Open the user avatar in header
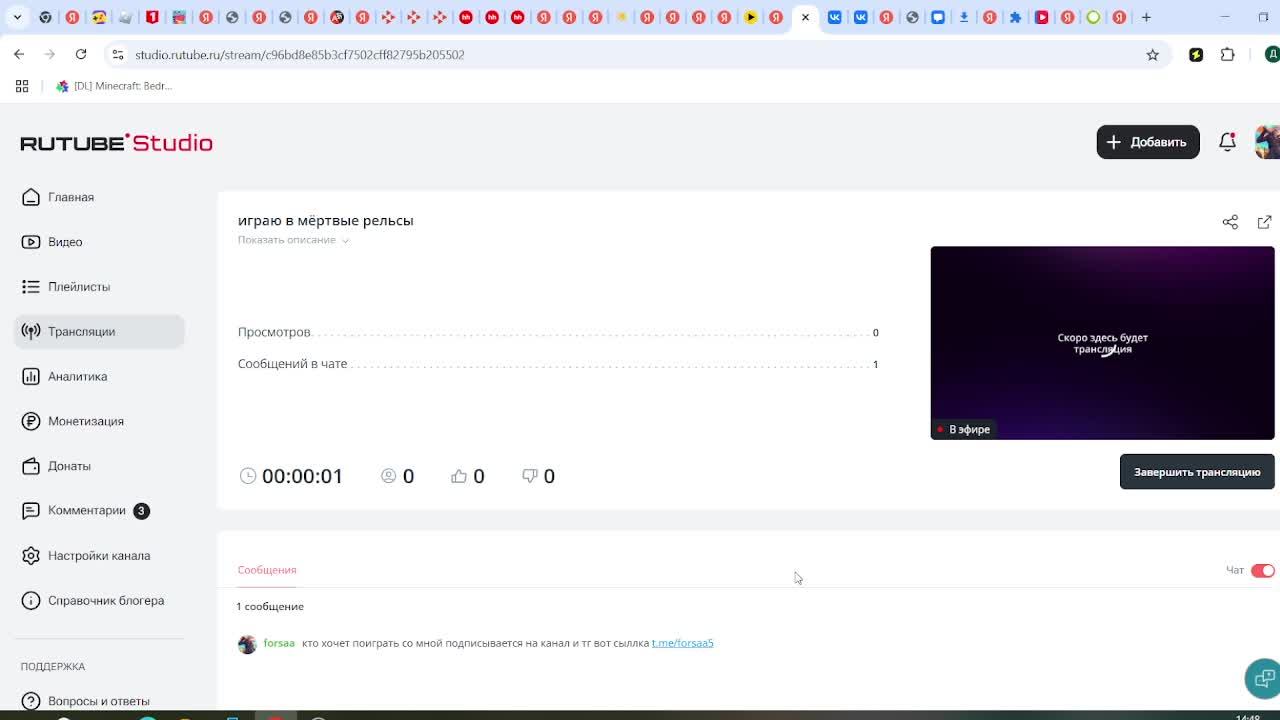 pyautogui.click(x=1267, y=142)
